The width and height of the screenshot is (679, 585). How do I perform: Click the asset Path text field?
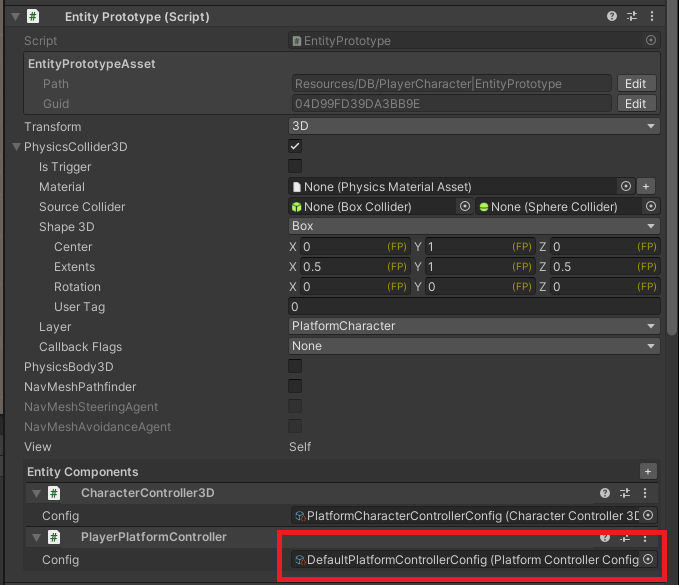point(452,84)
